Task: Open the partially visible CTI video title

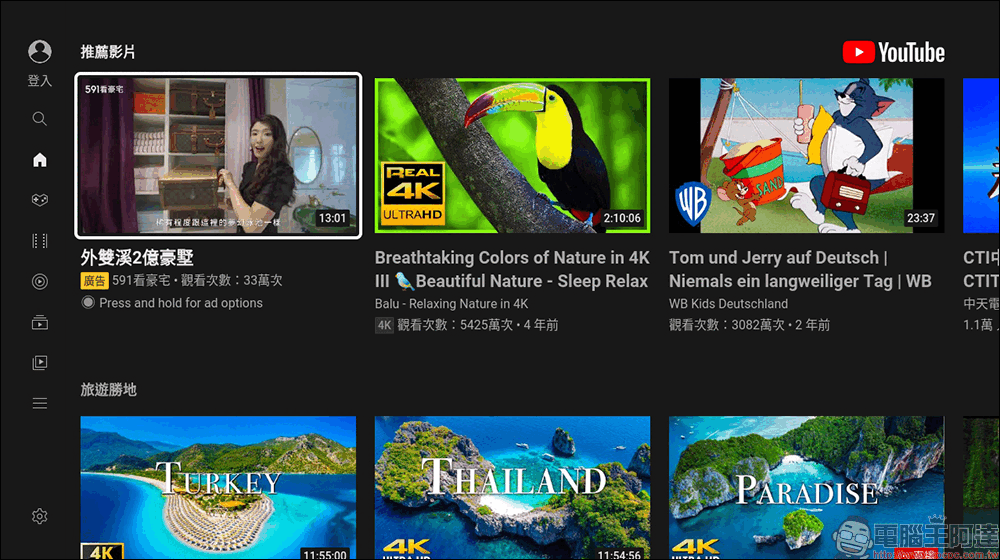Action: pos(981,269)
